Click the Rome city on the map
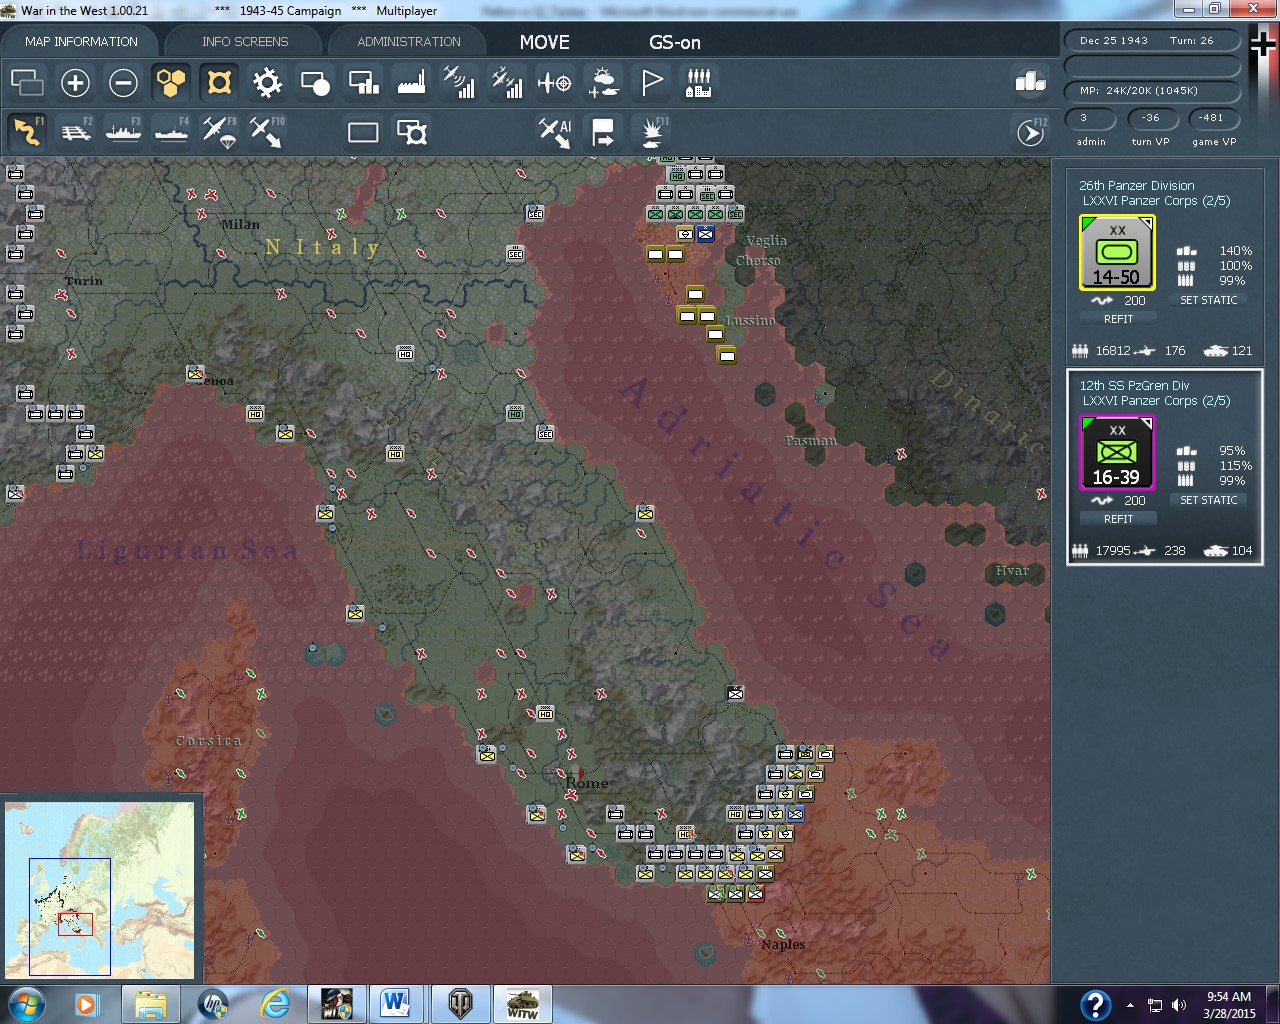This screenshot has width=1280, height=1024. pyautogui.click(x=586, y=783)
